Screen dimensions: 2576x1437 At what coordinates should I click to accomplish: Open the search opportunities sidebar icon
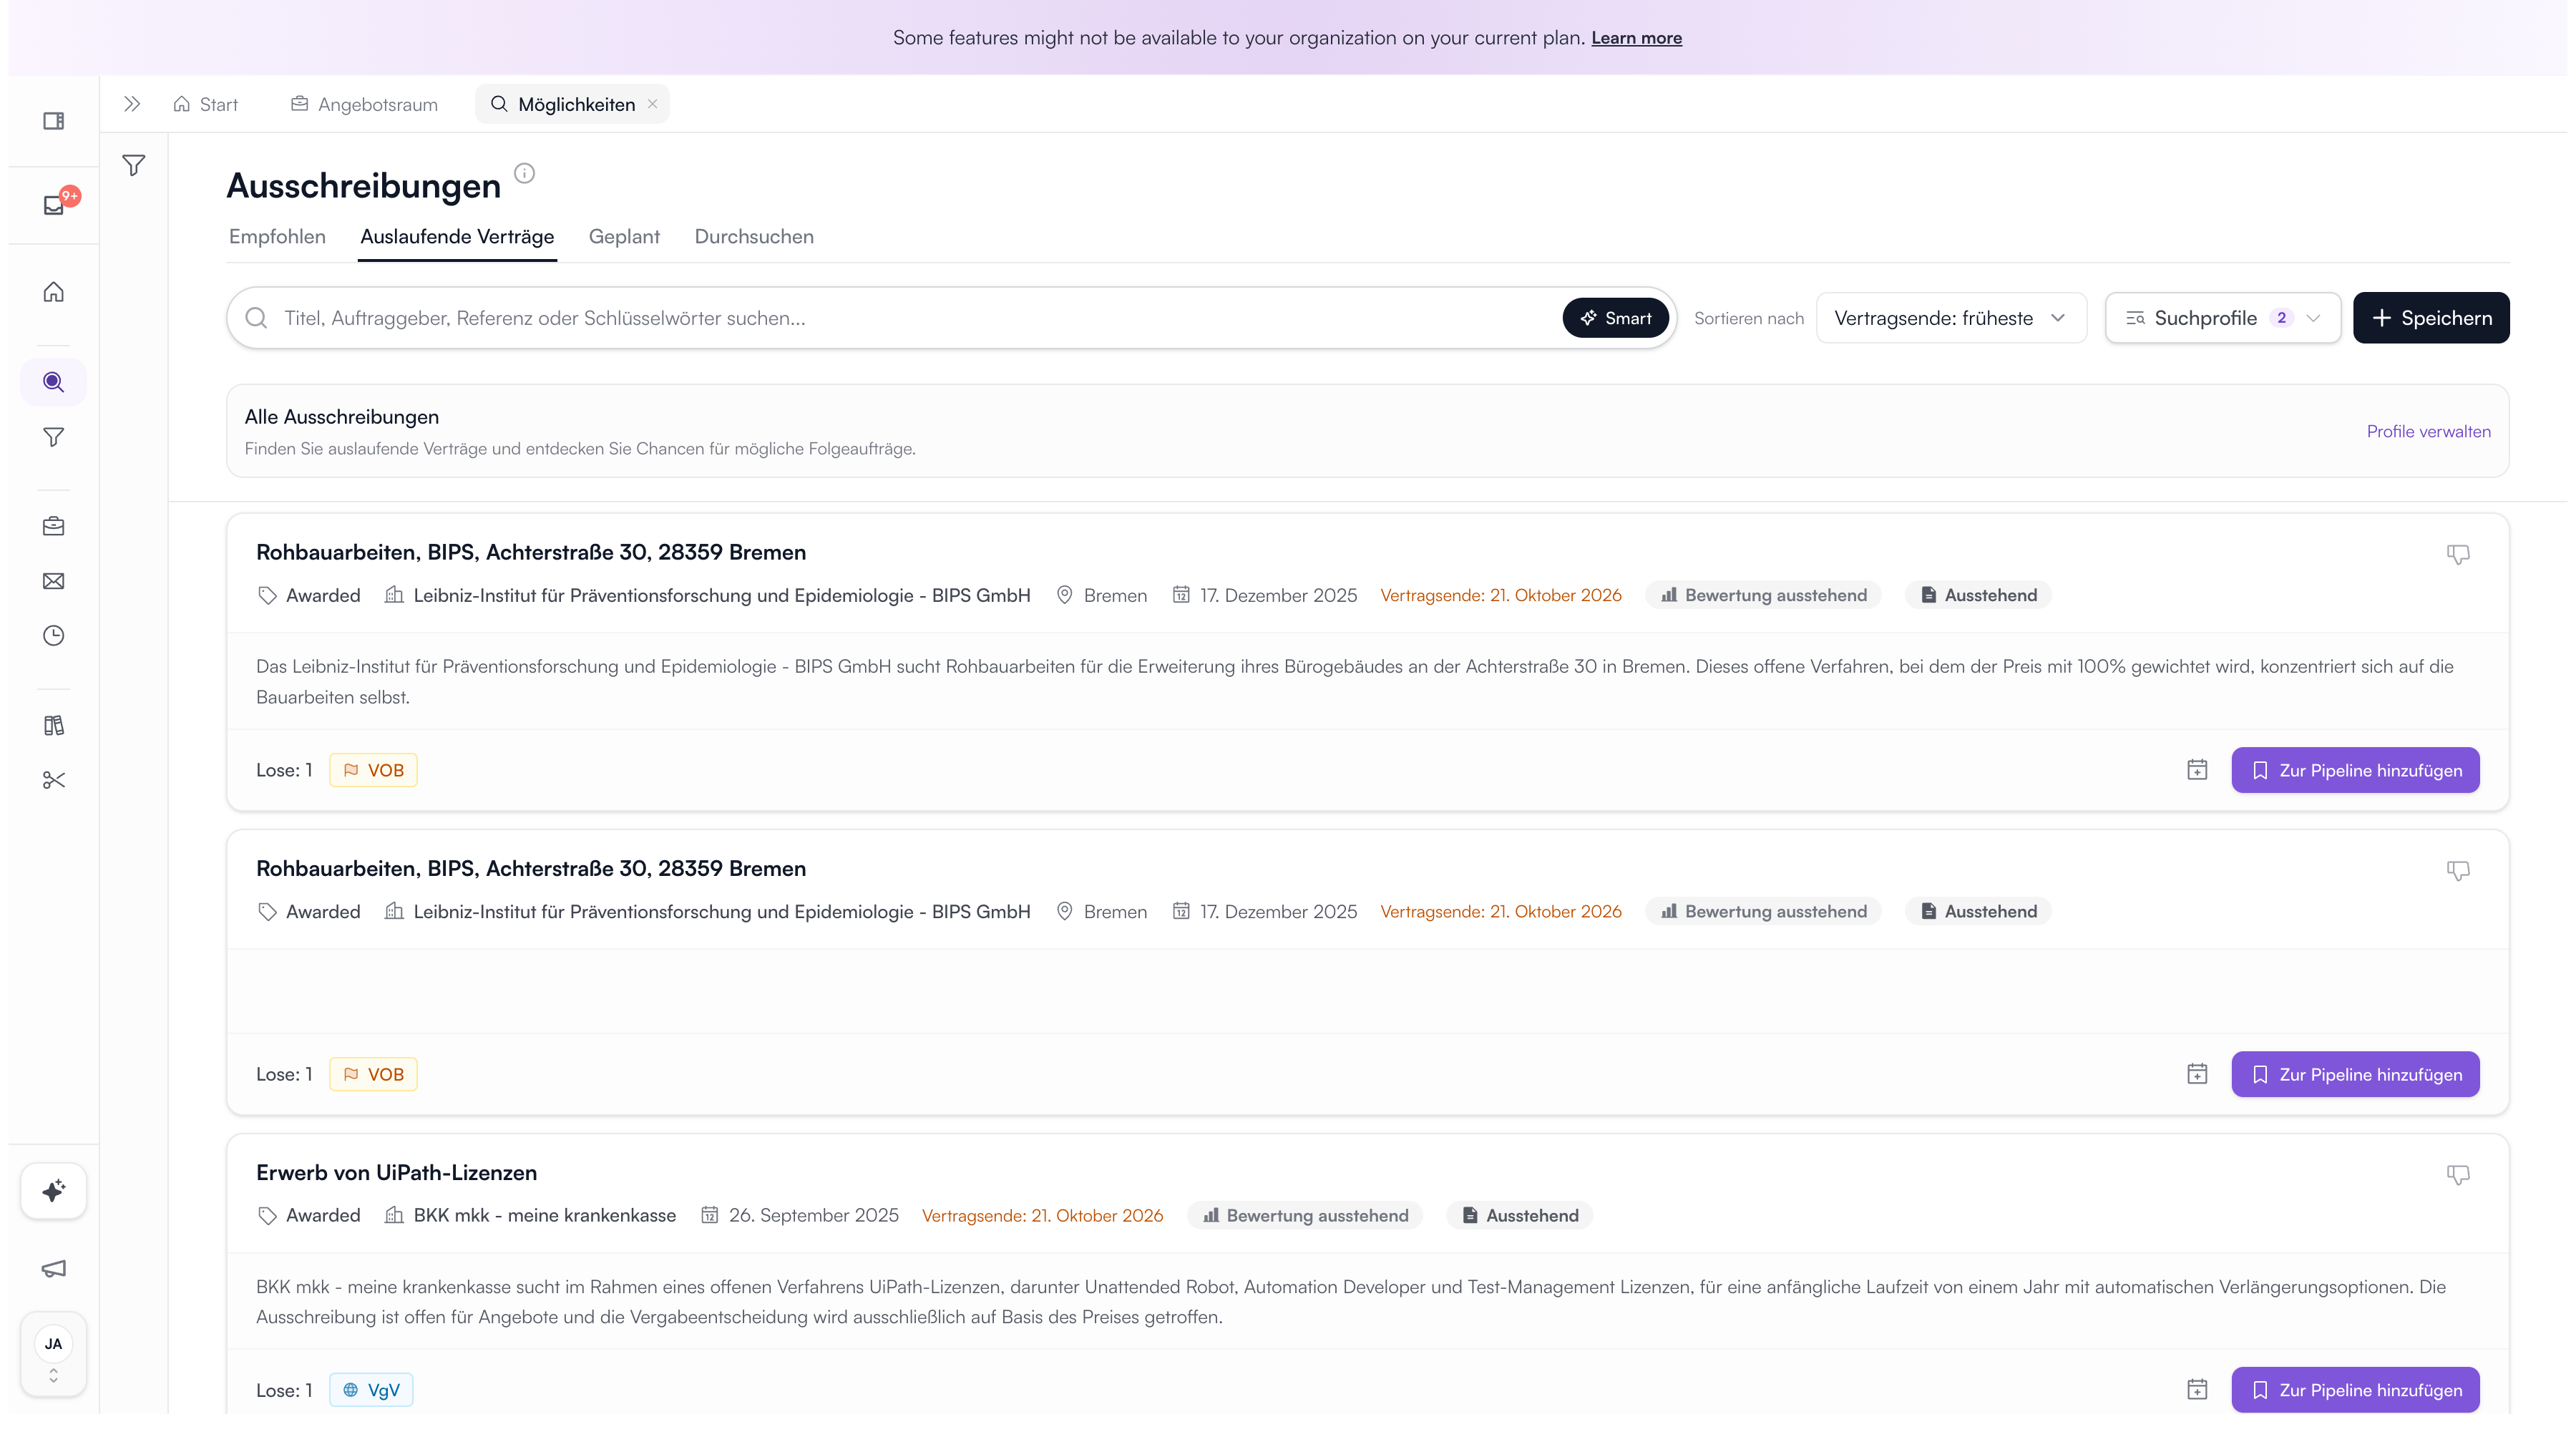[x=53, y=382]
